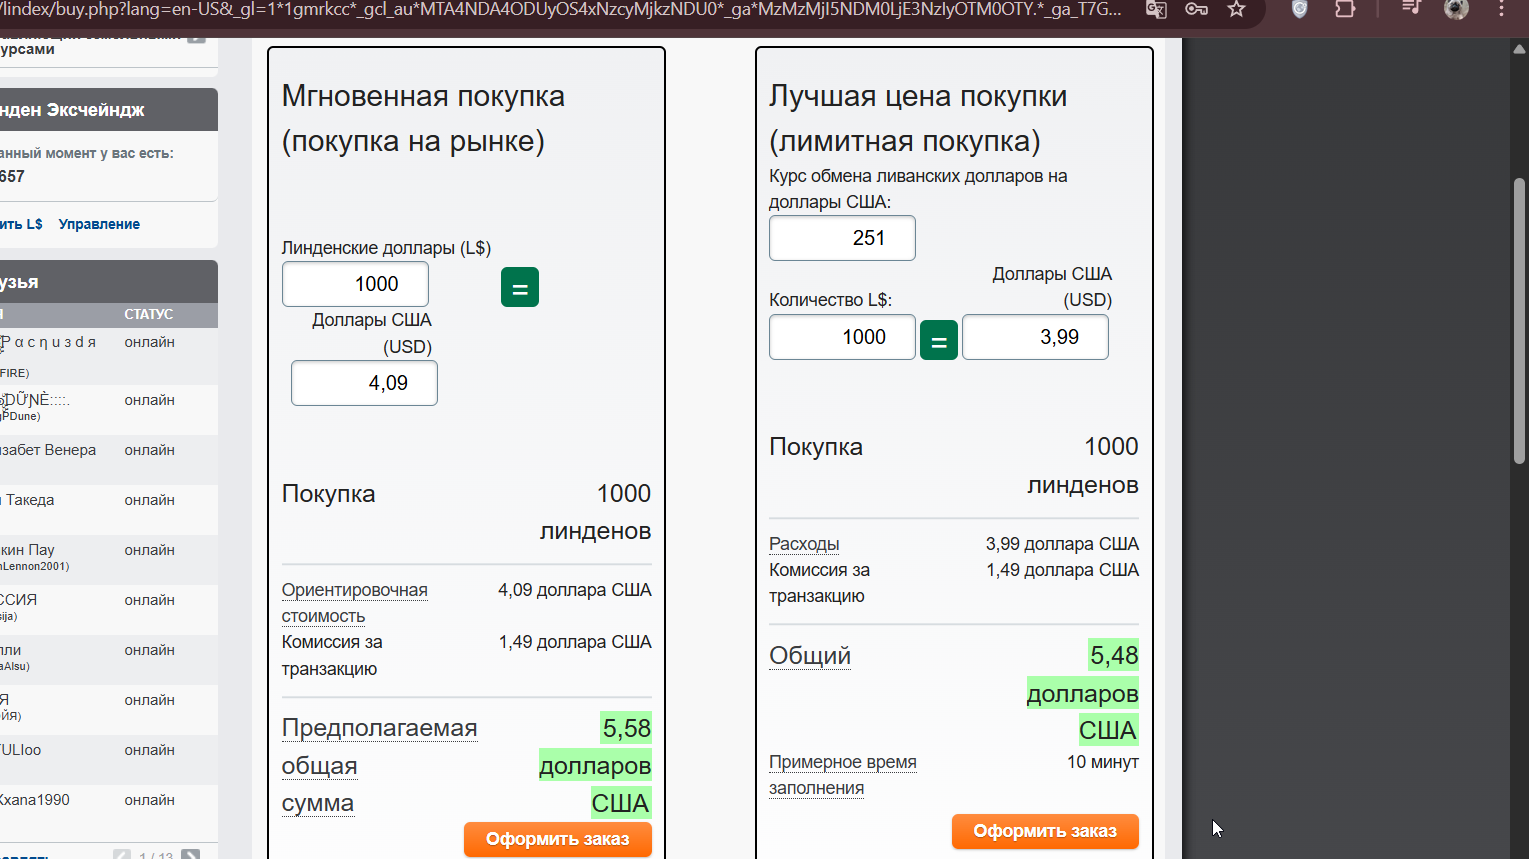Click the highlighted 5,58 total amount
1529x859 pixels.
click(x=626, y=728)
